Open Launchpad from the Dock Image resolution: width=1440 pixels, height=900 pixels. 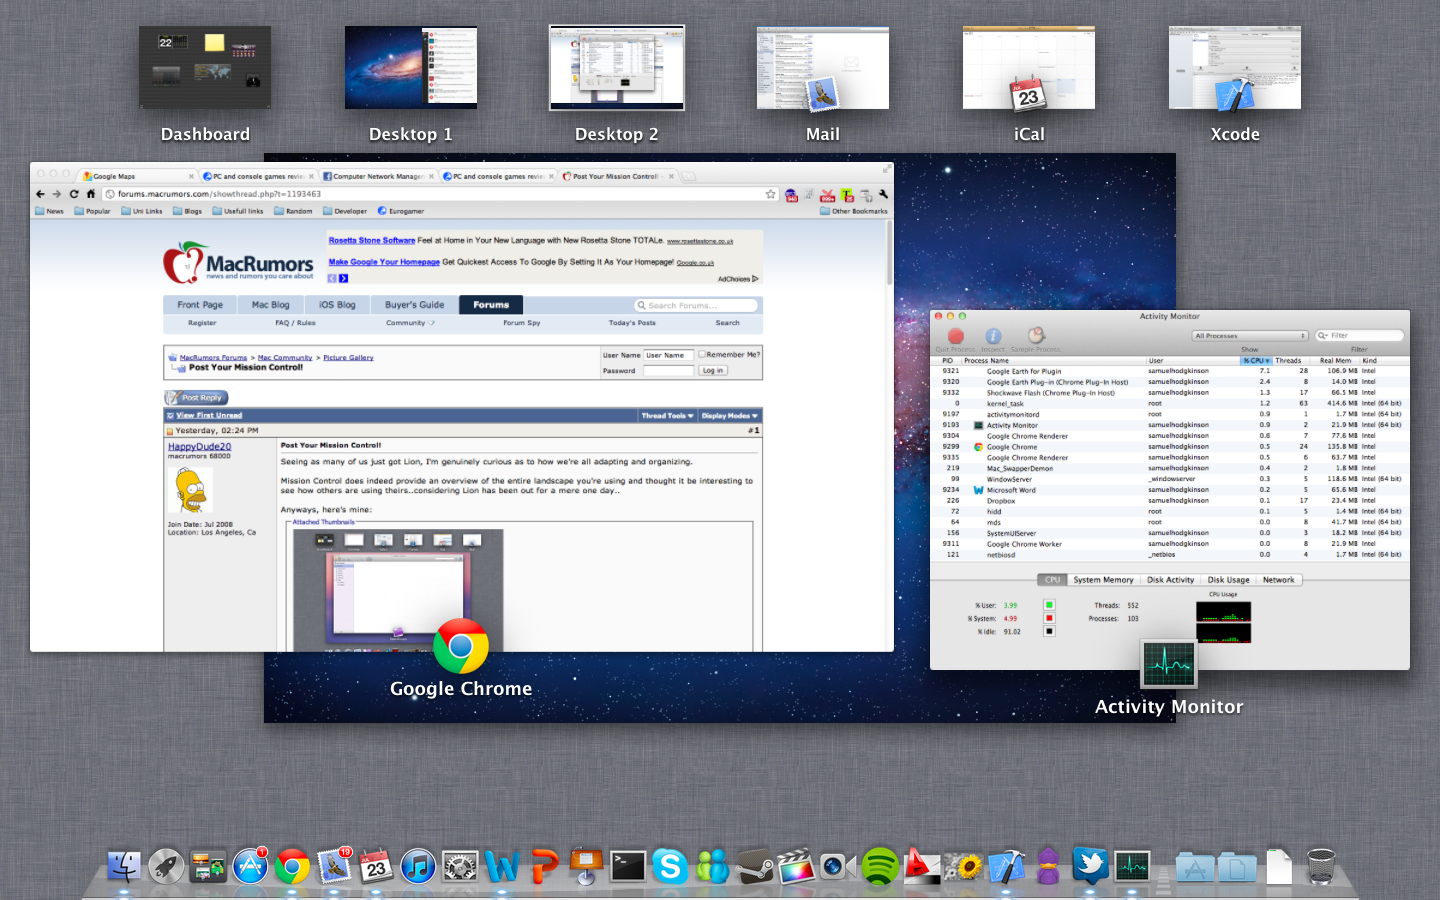[x=166, y=866]
